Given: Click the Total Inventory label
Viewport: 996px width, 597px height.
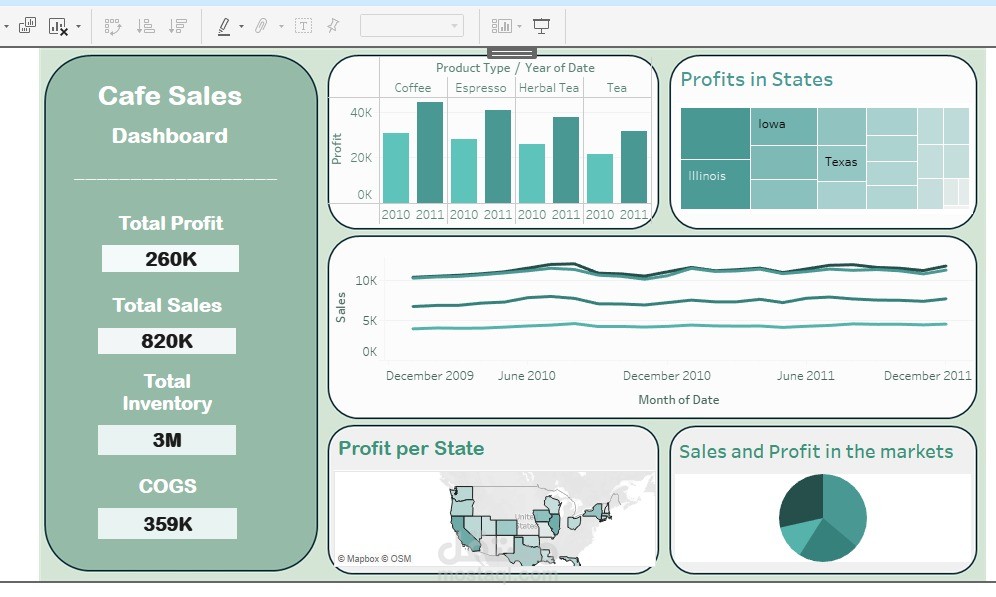Looking at the screenshot, I should coord(167,392).
